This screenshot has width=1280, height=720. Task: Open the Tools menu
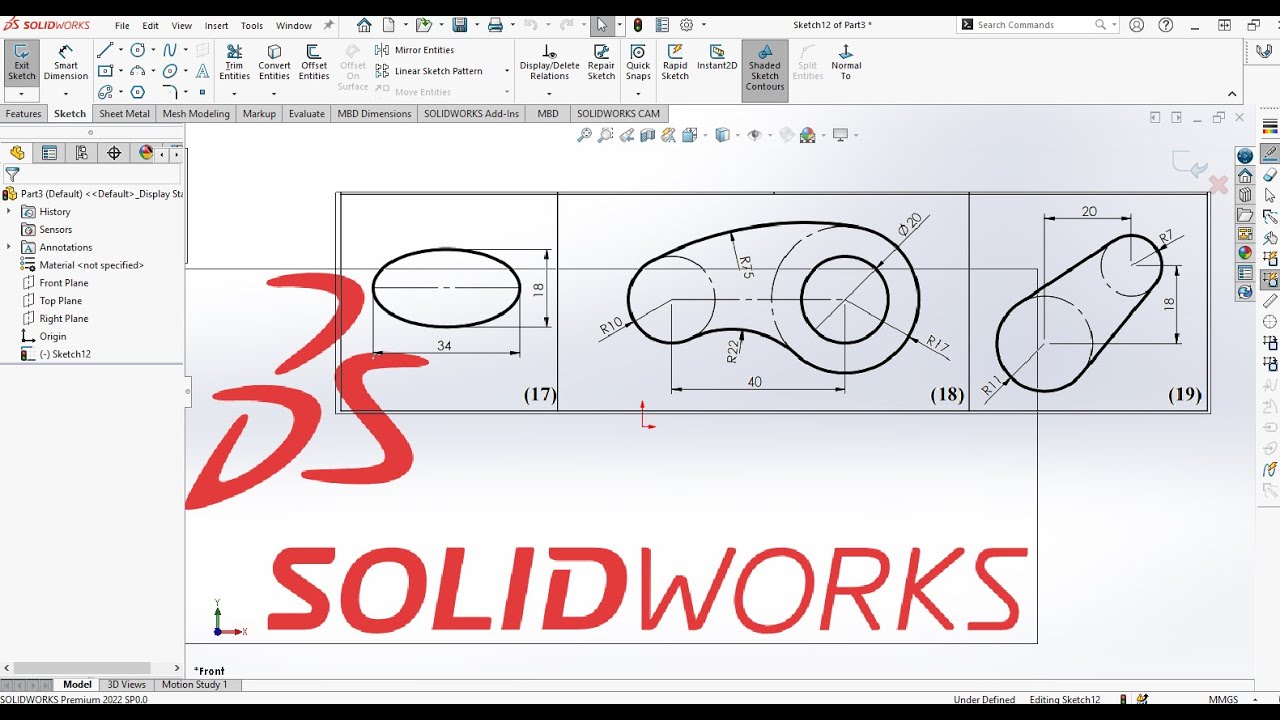[252, 26]
